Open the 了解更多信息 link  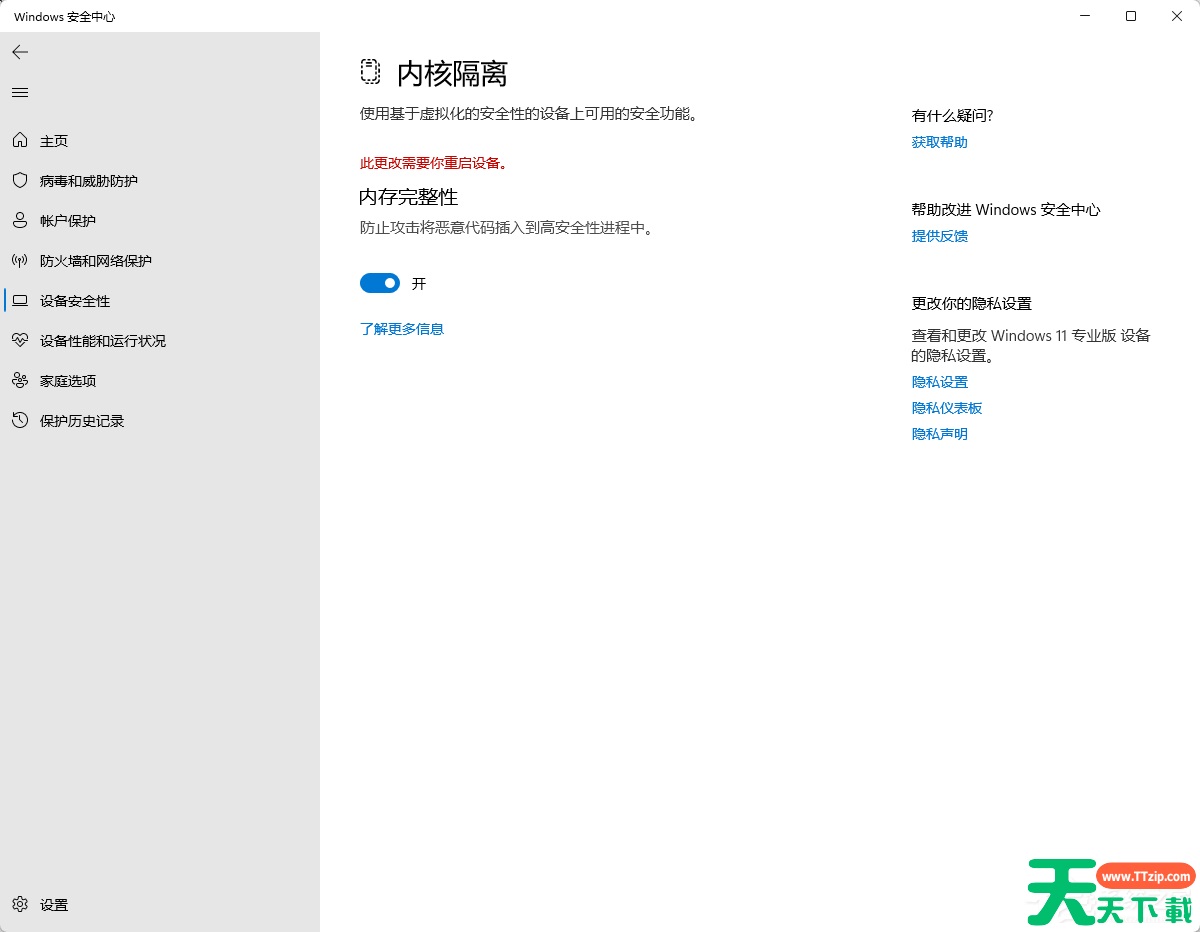point(401,328)
